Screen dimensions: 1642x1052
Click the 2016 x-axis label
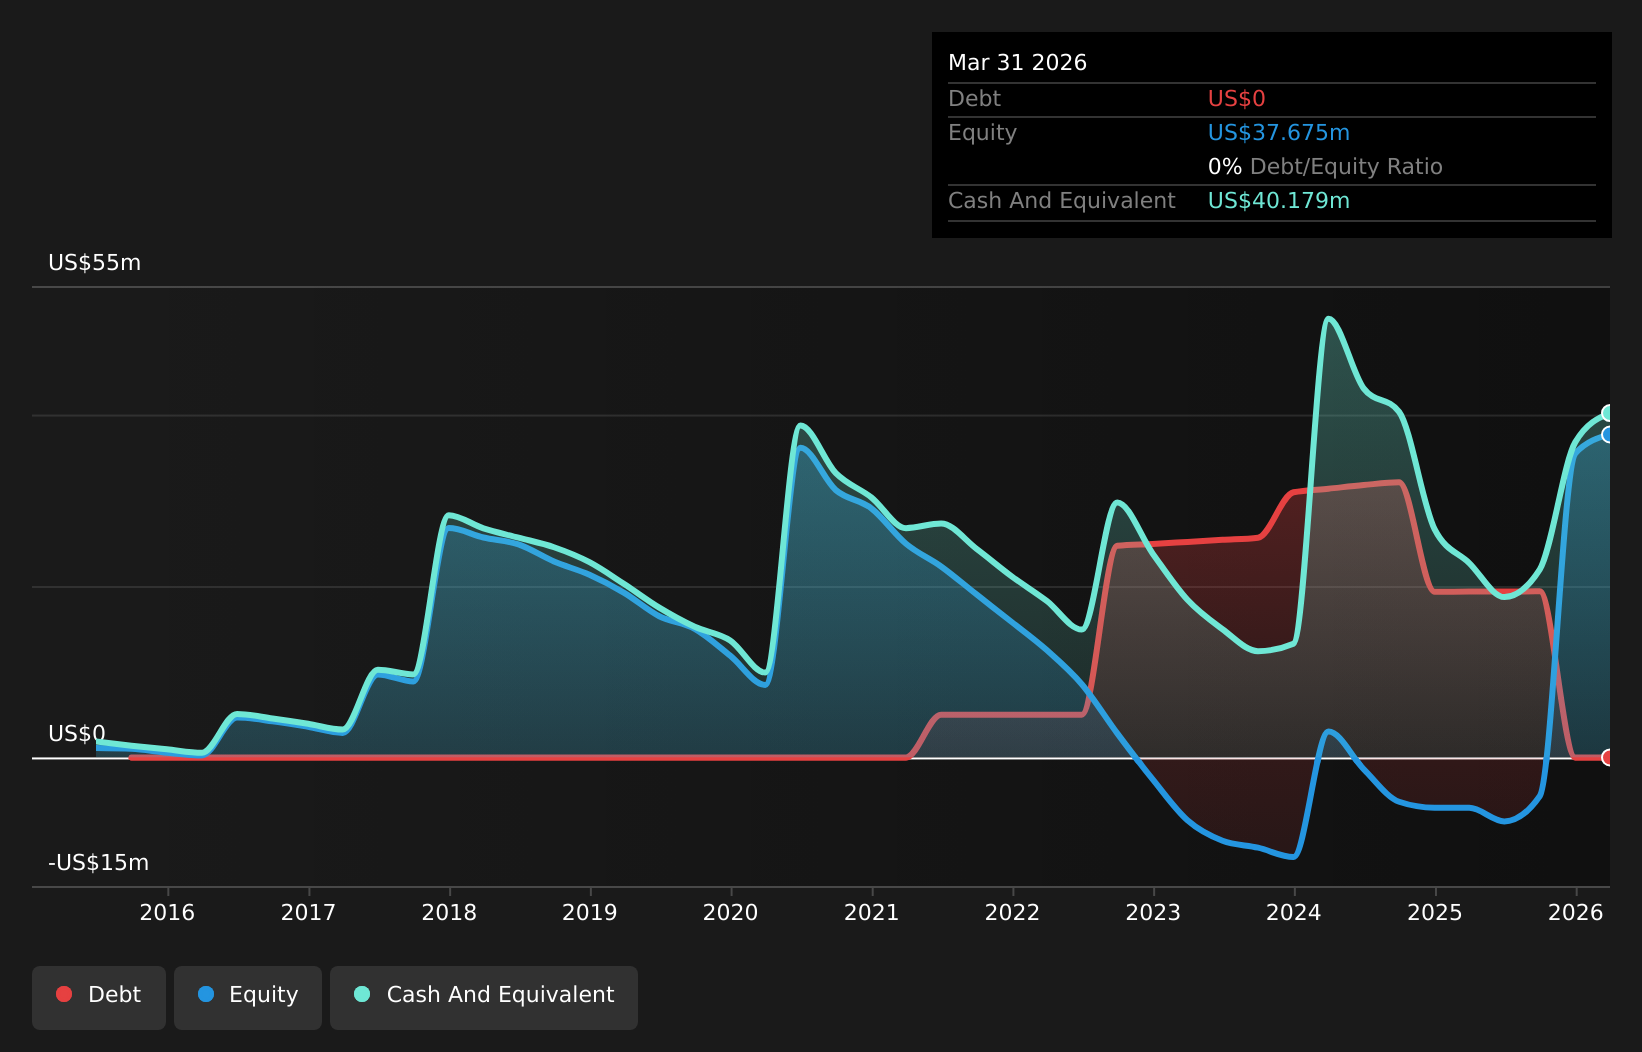point(167,912)
